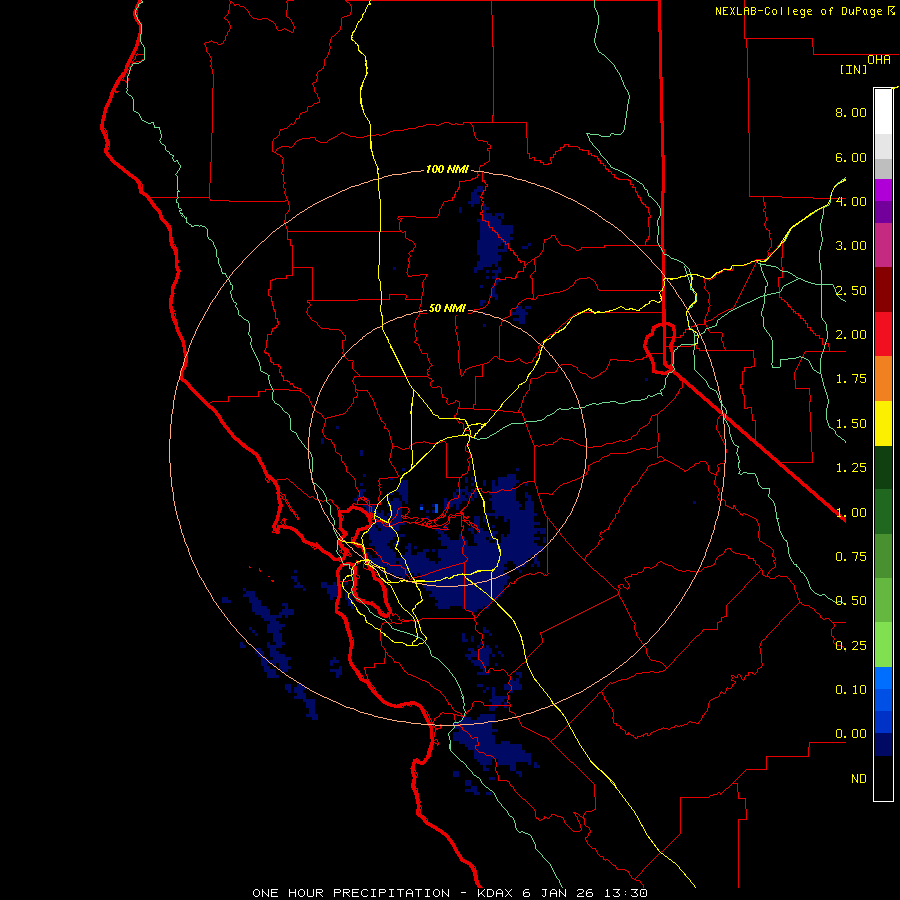Select the black ND legend swatch
This screenshot has height=900, width=900.
(x=883, y=778)
